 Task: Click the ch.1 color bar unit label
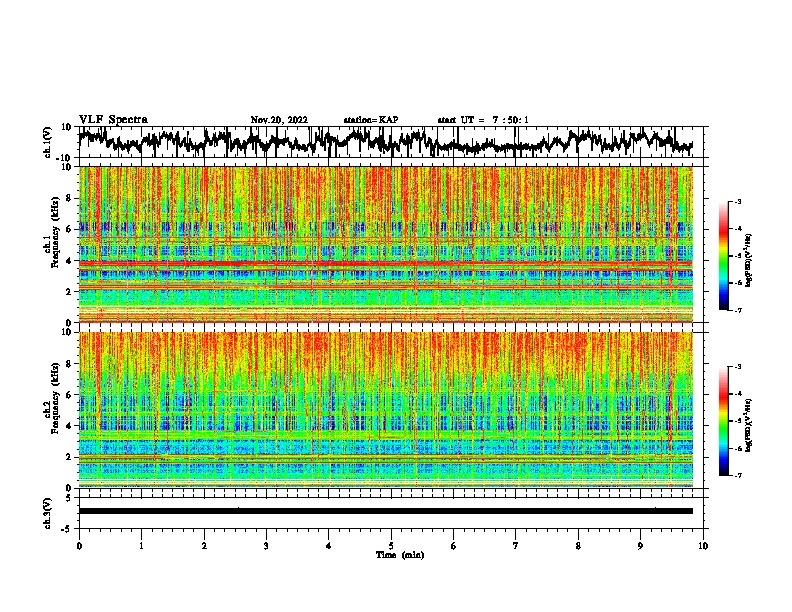pyautogui.click(x=748, y=260)
